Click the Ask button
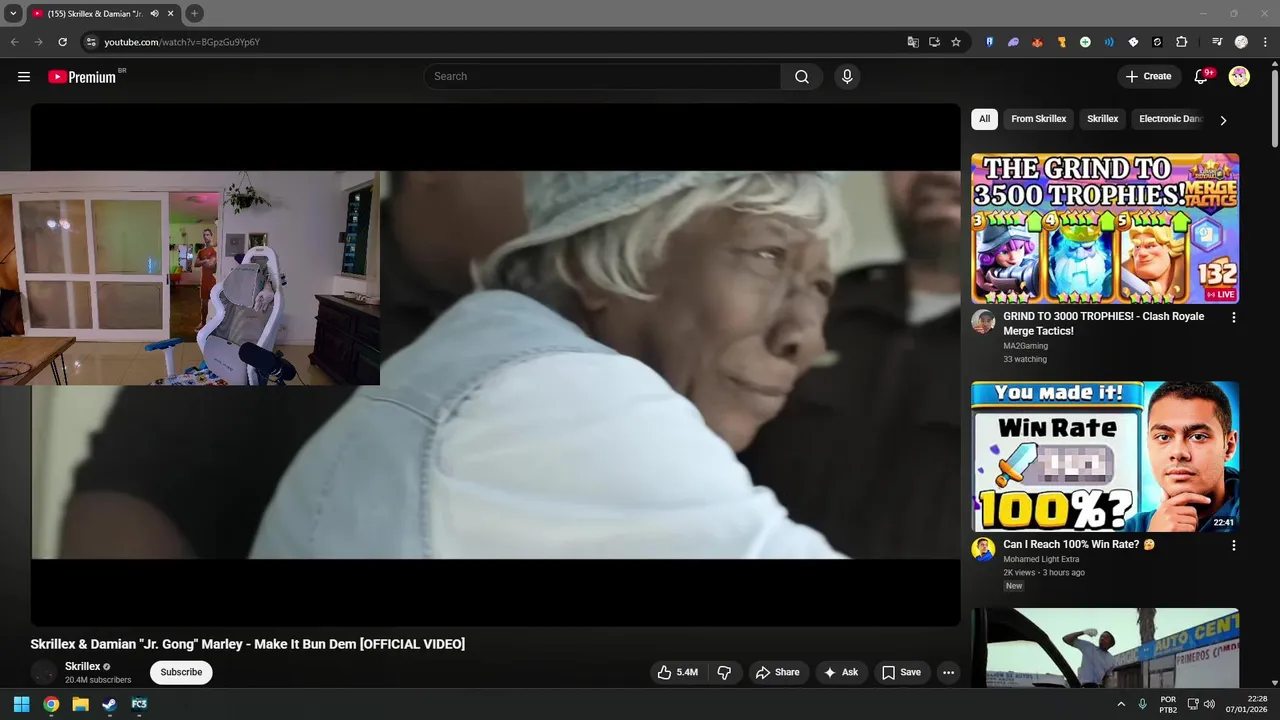 pyautogui.click(x=840, y=672)
